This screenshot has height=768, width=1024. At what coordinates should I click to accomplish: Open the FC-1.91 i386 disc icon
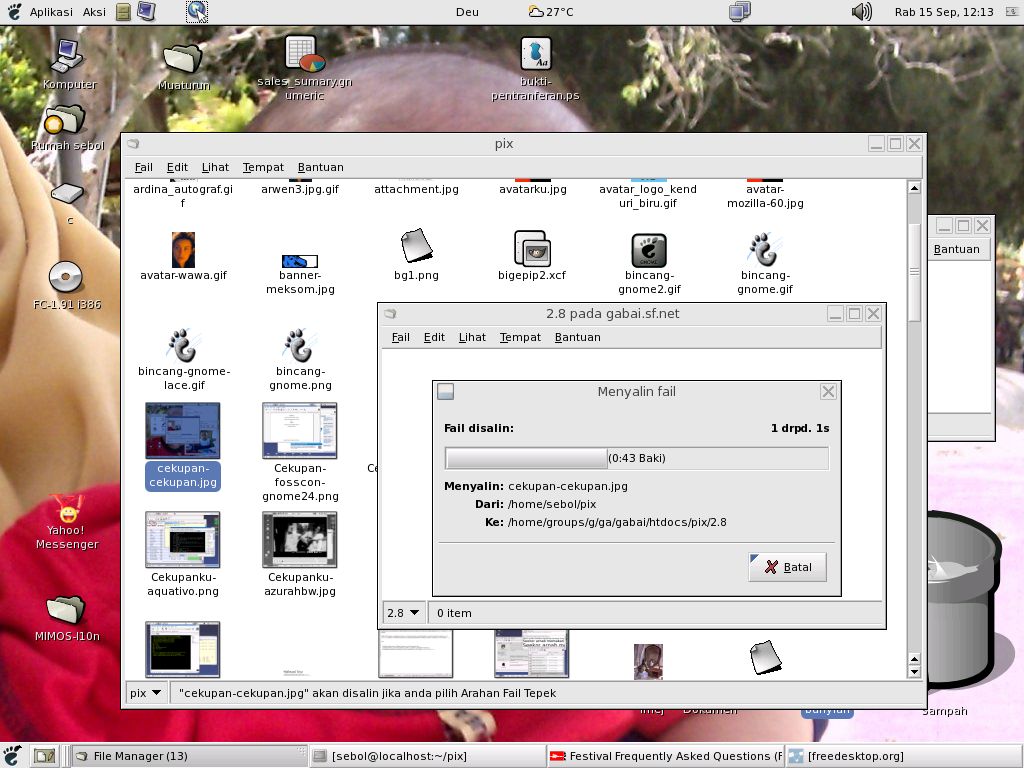point(65,276)
